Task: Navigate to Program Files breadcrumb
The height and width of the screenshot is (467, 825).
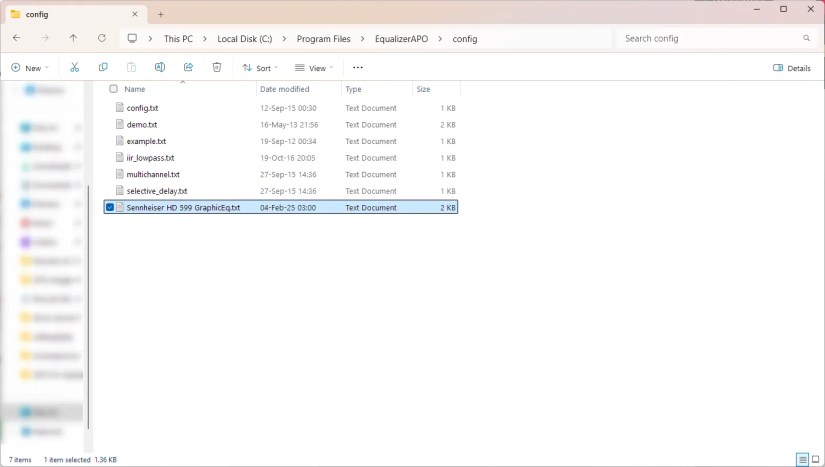Action: pyautogui.click(x=324, y=38)
